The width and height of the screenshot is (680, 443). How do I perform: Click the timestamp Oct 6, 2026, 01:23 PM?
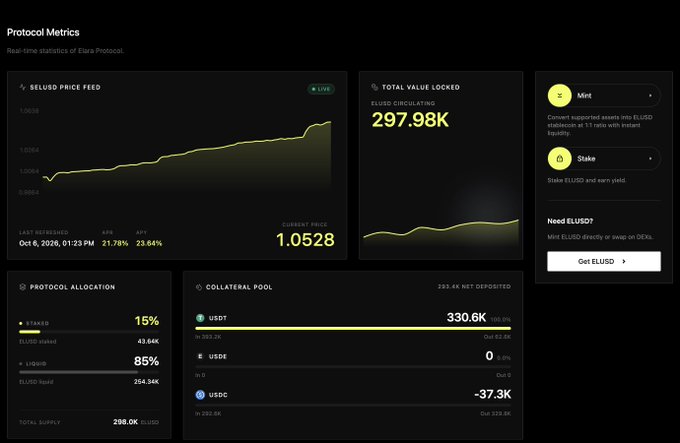56,244
